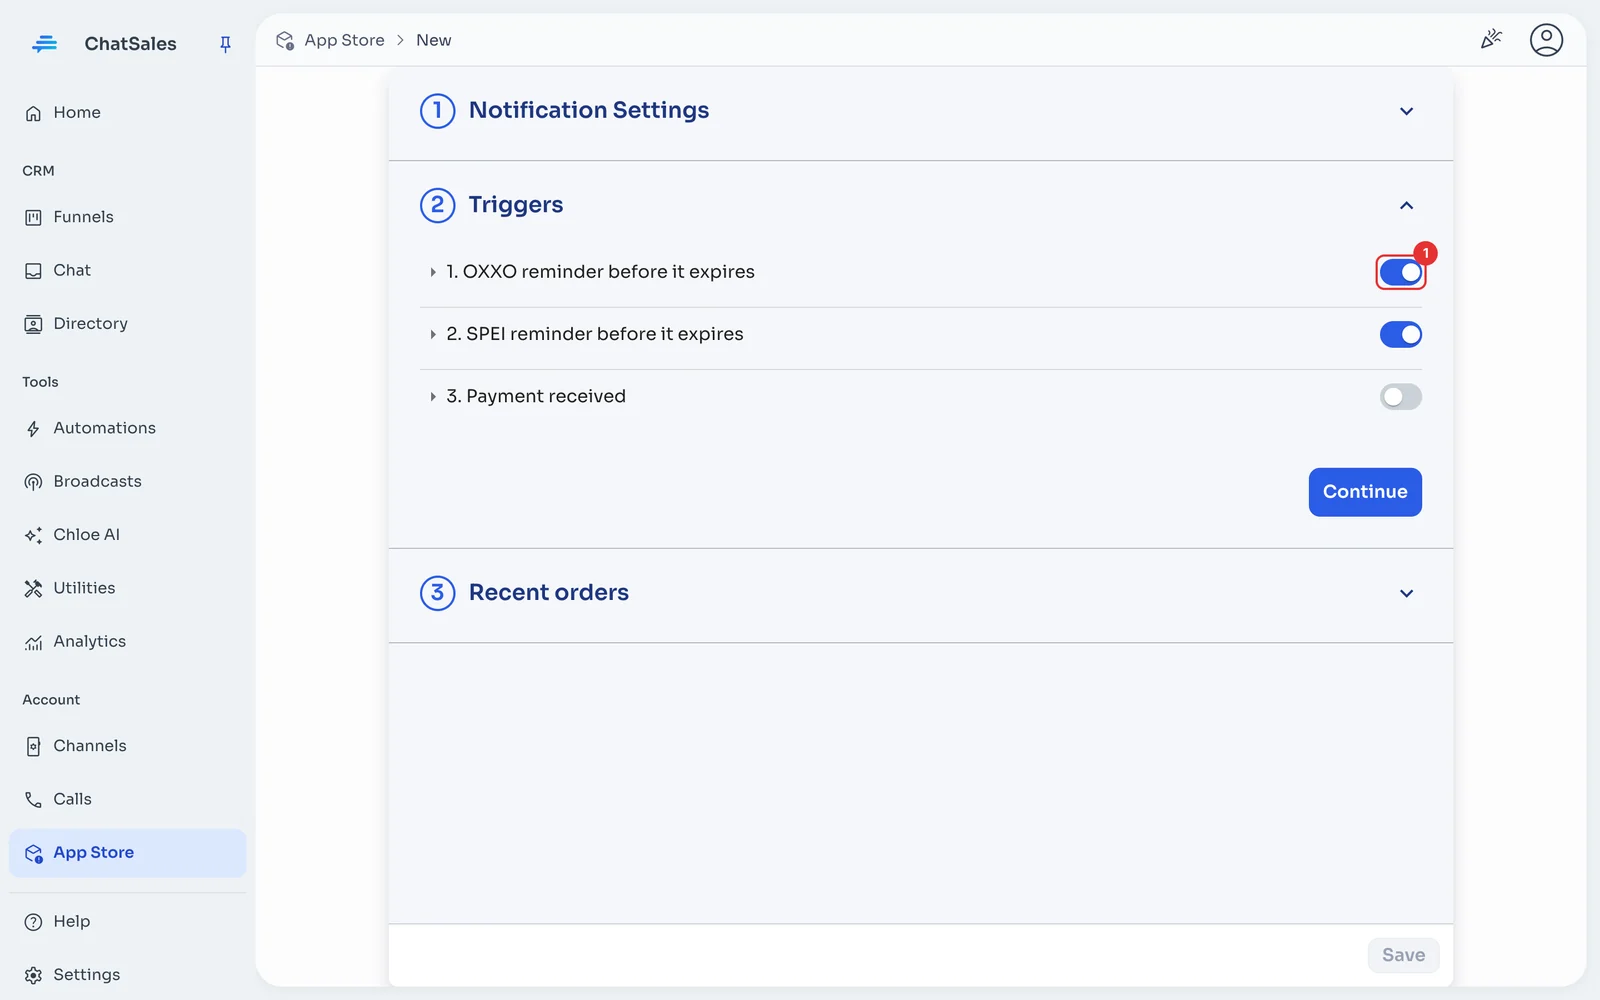The width and height of the screenshot is (1600, 1000).
Task: Click the ChatSales logo icon
Action: pos(44,43)
